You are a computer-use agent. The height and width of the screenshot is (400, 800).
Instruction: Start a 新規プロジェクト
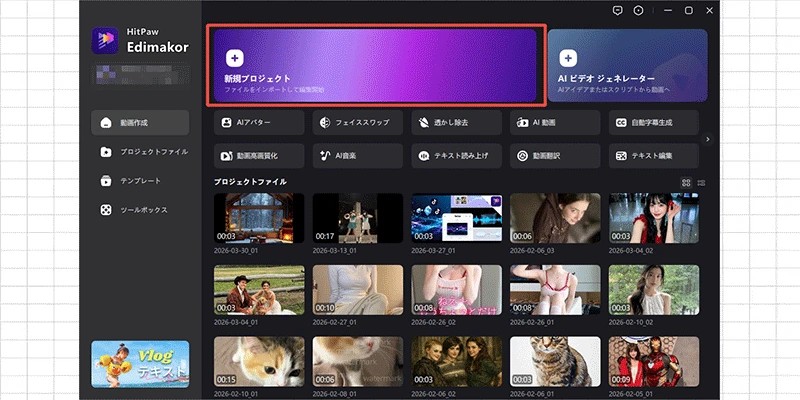[376, 65]
